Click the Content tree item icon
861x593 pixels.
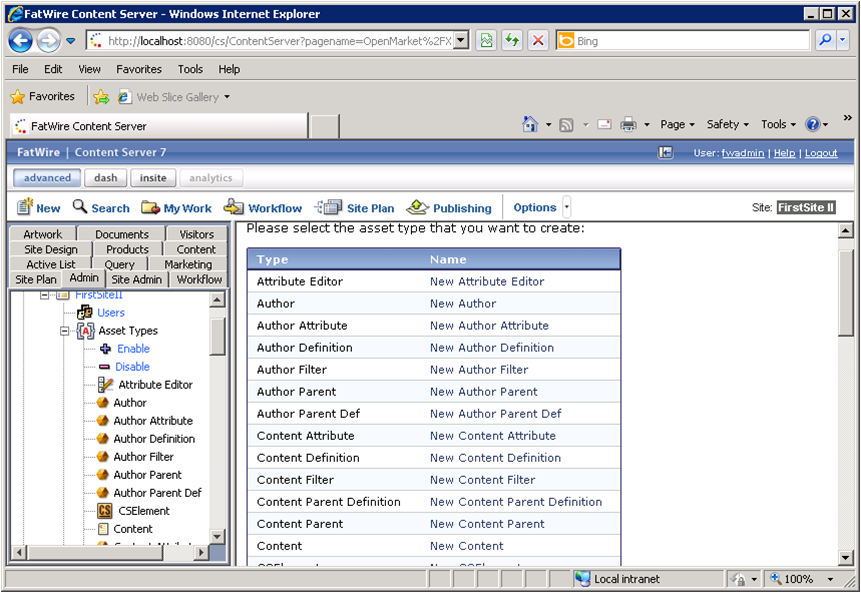pyautogui.click(x=103, y=529)
